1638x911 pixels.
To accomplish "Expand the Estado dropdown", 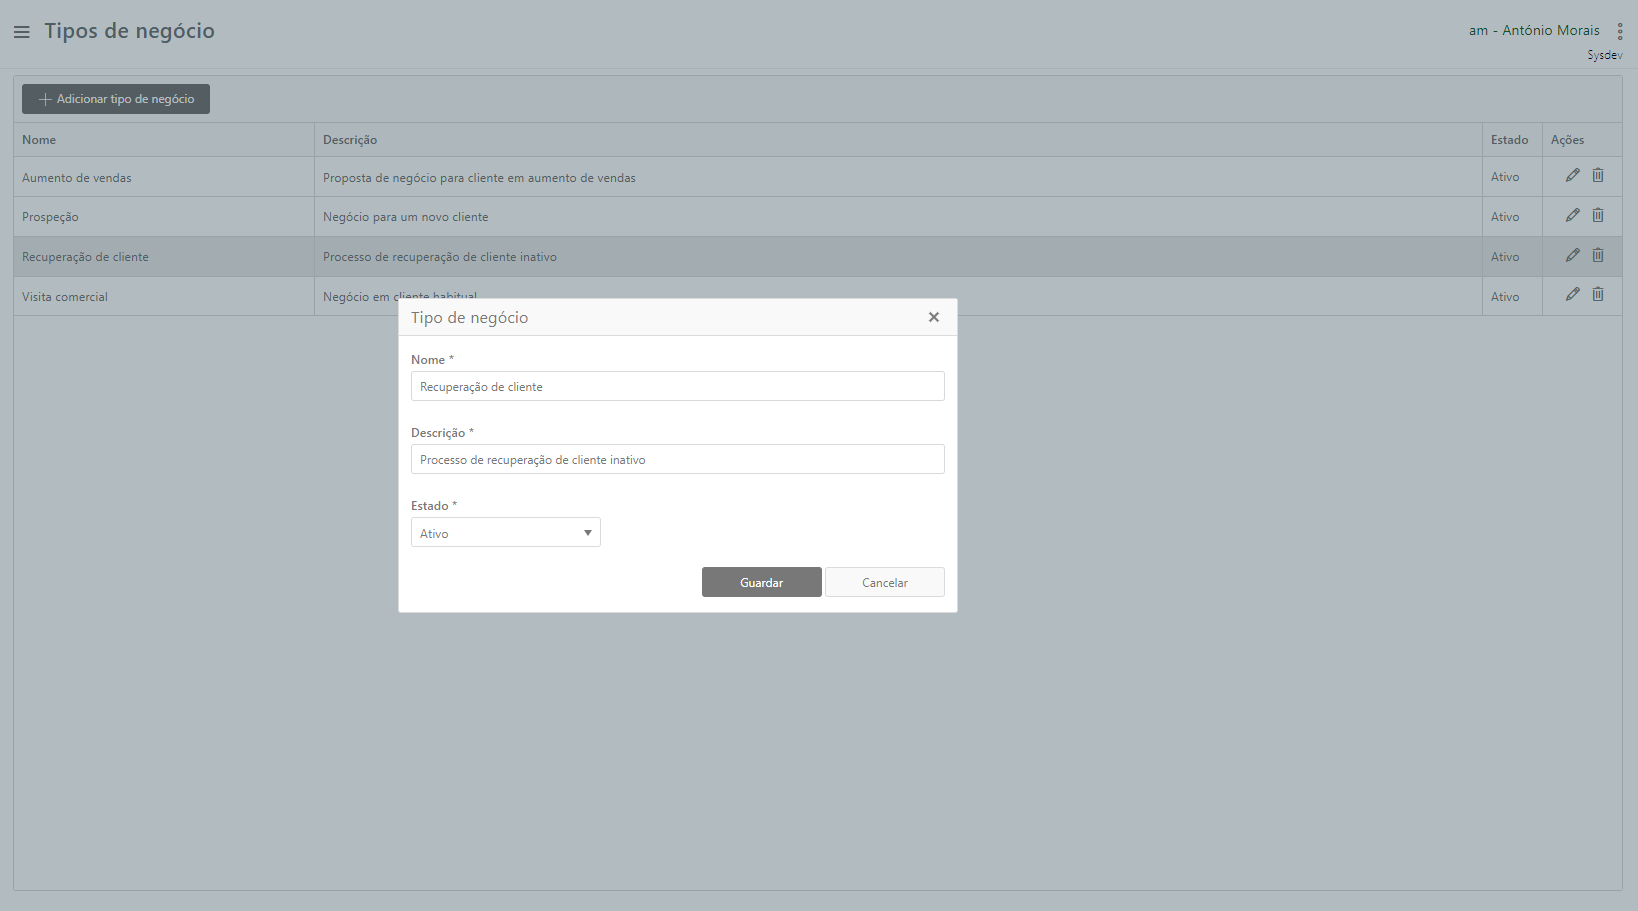I will click(x=505, y=533).
